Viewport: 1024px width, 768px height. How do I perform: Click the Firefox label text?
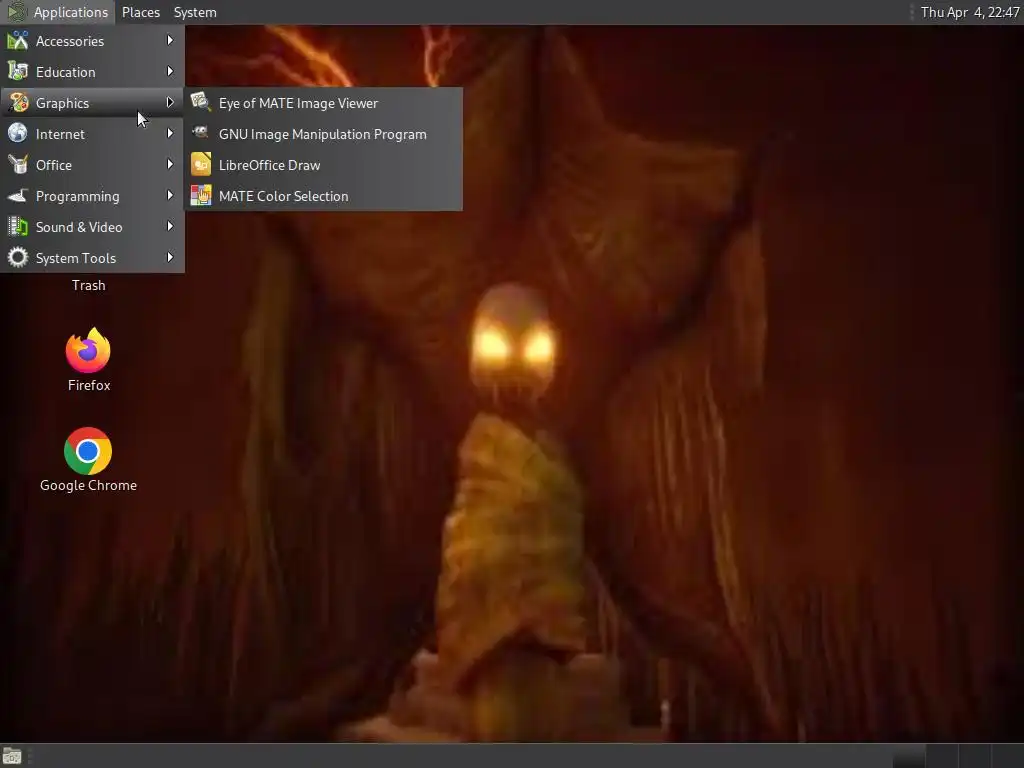tap(89, 385)
